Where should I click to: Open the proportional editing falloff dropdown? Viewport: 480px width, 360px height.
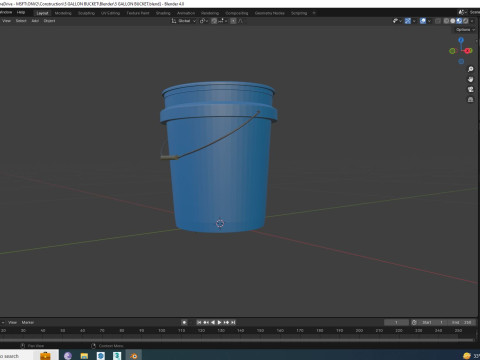241,21
